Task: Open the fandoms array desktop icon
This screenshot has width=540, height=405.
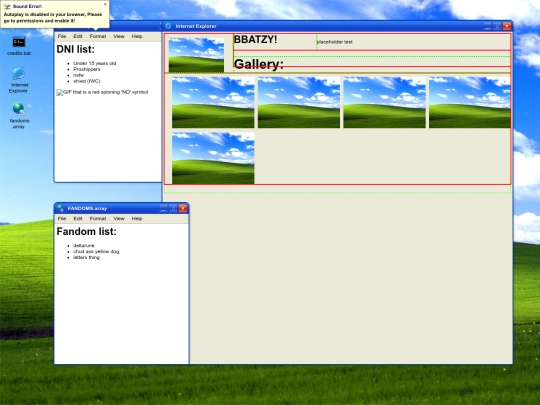Action: 19,116
